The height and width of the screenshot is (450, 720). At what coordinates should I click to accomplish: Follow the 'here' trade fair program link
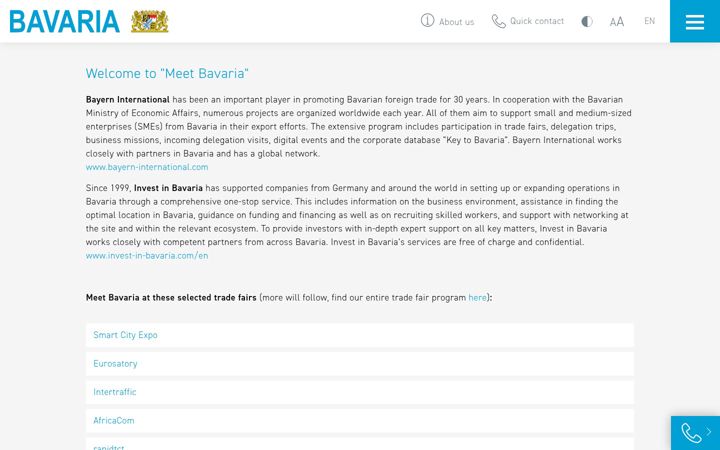477,298
